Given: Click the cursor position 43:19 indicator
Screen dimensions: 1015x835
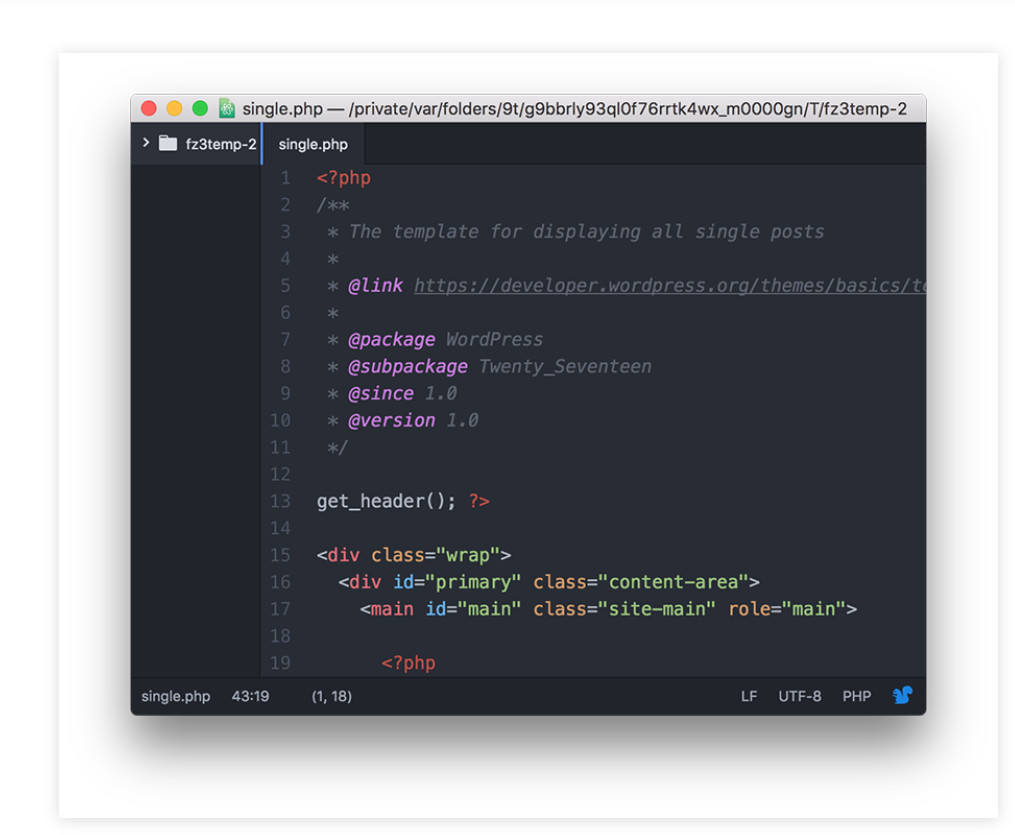Looking at the screenshot, I should point(251,695).
